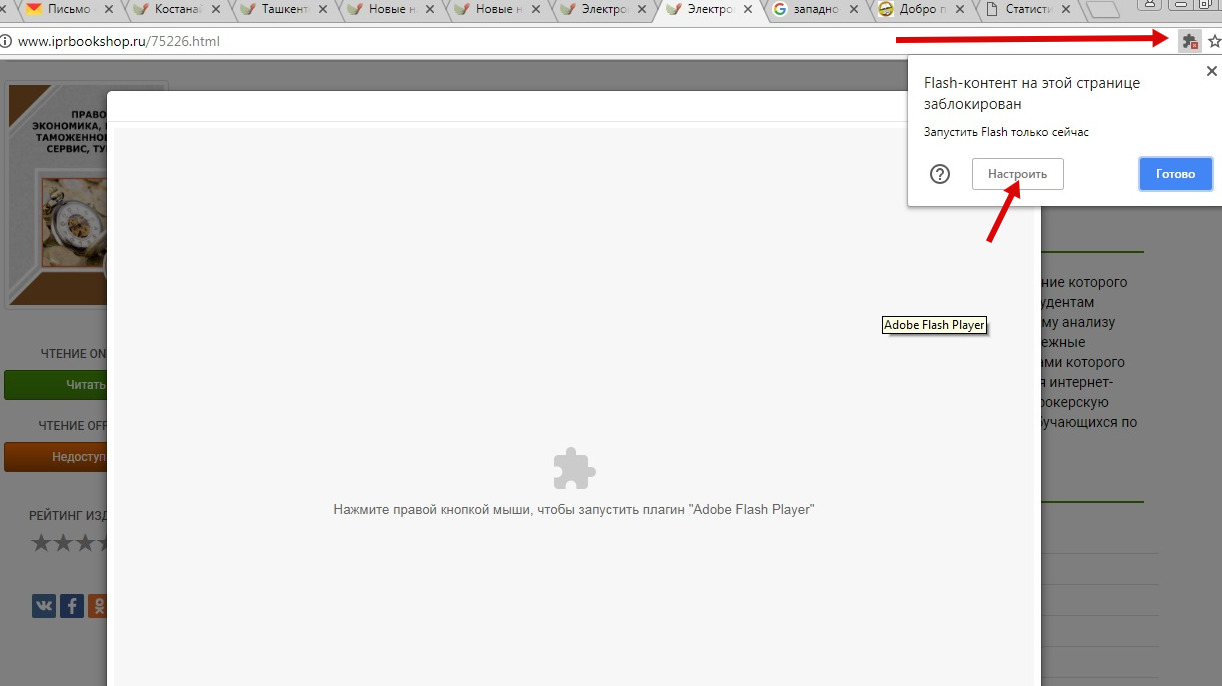The image size is (1222, 686).
Task: Bookmark this page with the star icon
Action: pyautogui.click(x=1214, y=42)
